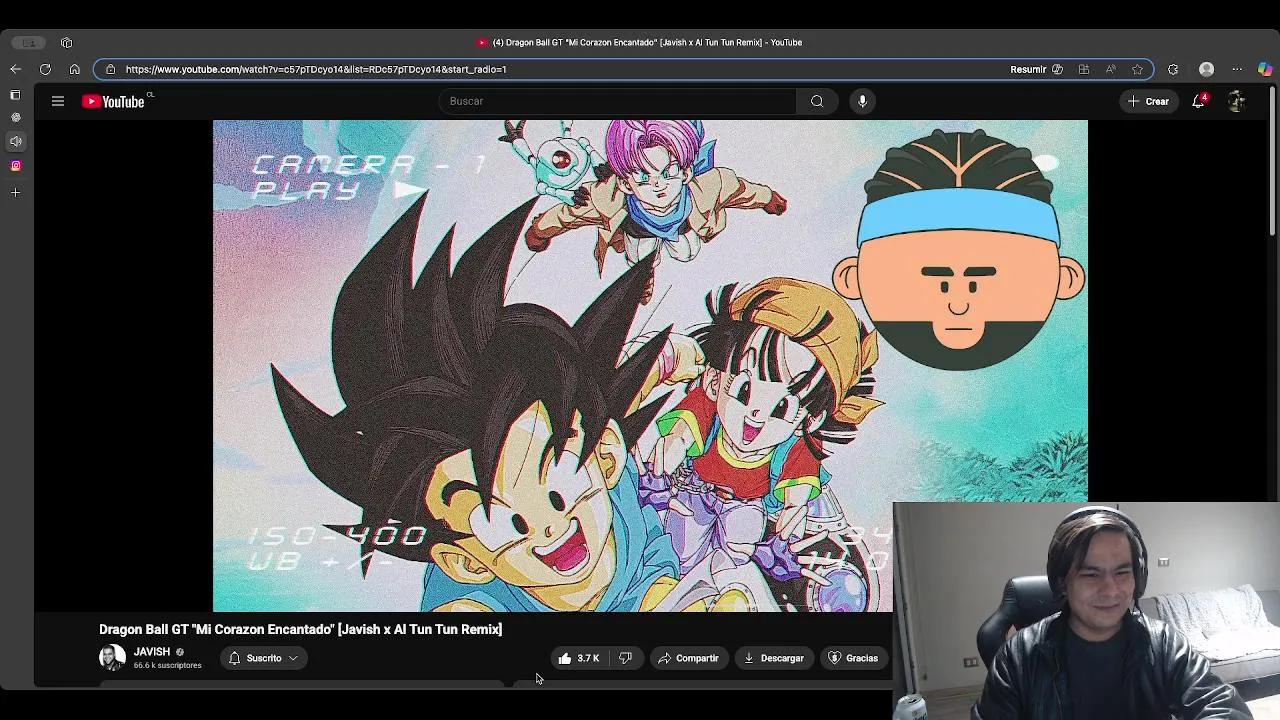
Task: Open browser extensions menu
Action: 1173,69
